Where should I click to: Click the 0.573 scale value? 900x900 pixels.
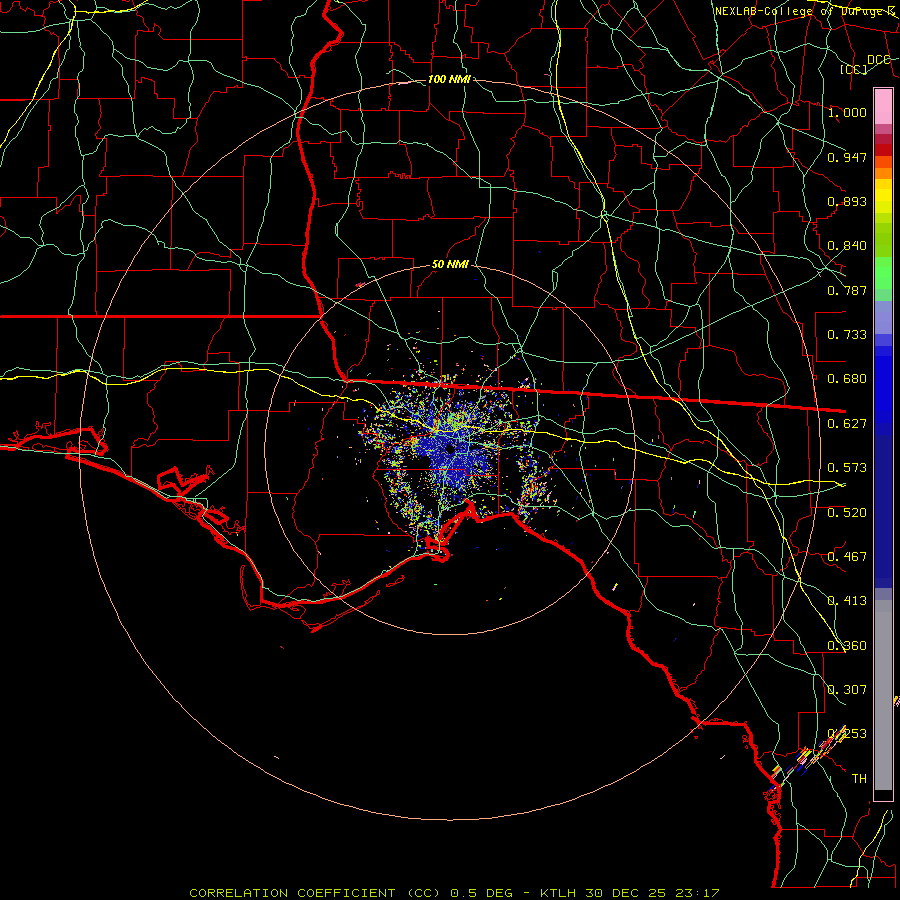(x=847, y=468)
